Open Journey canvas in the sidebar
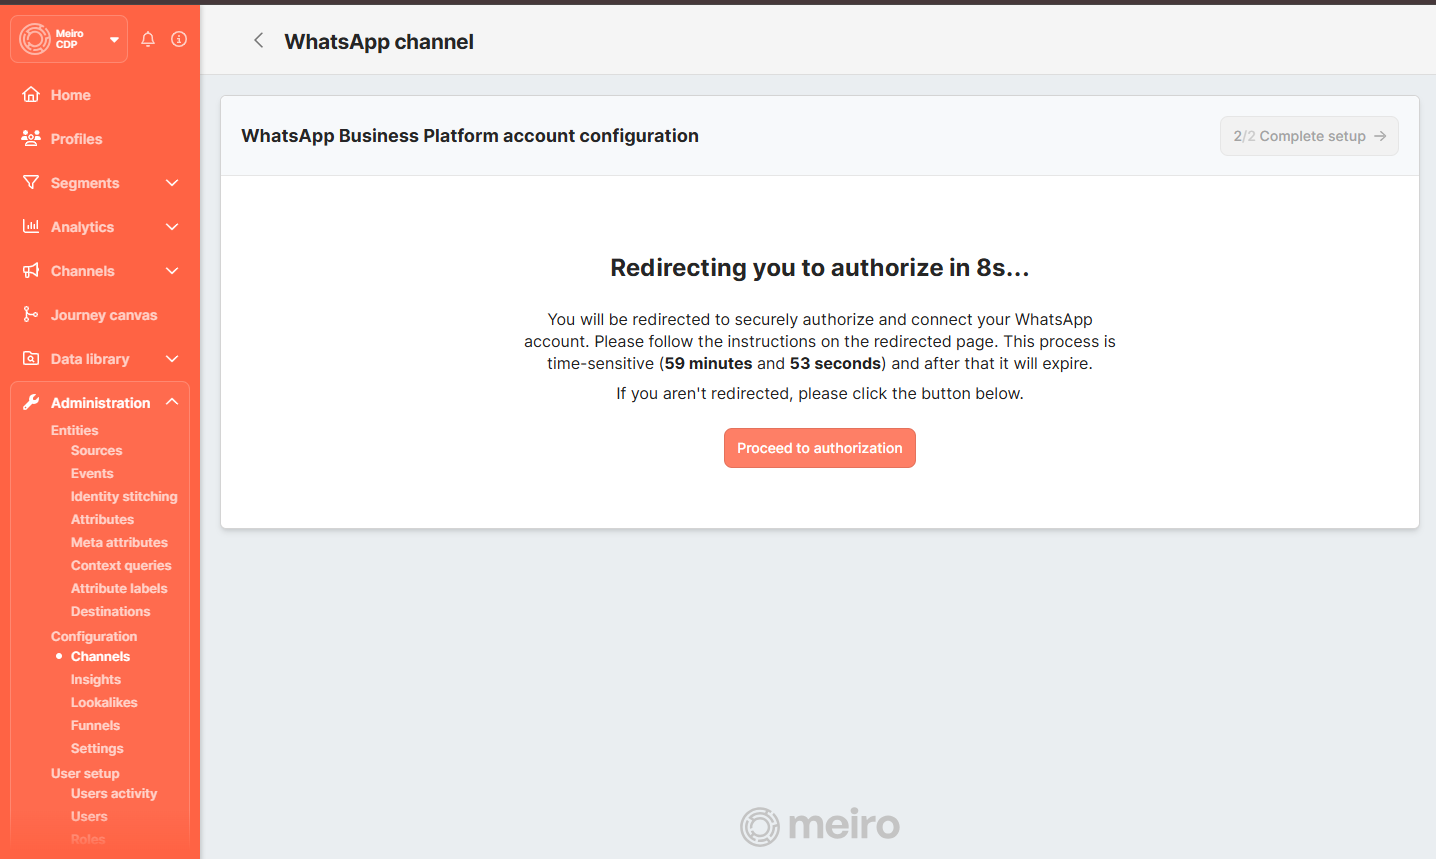1436x859 pixels. click(104, 315)
